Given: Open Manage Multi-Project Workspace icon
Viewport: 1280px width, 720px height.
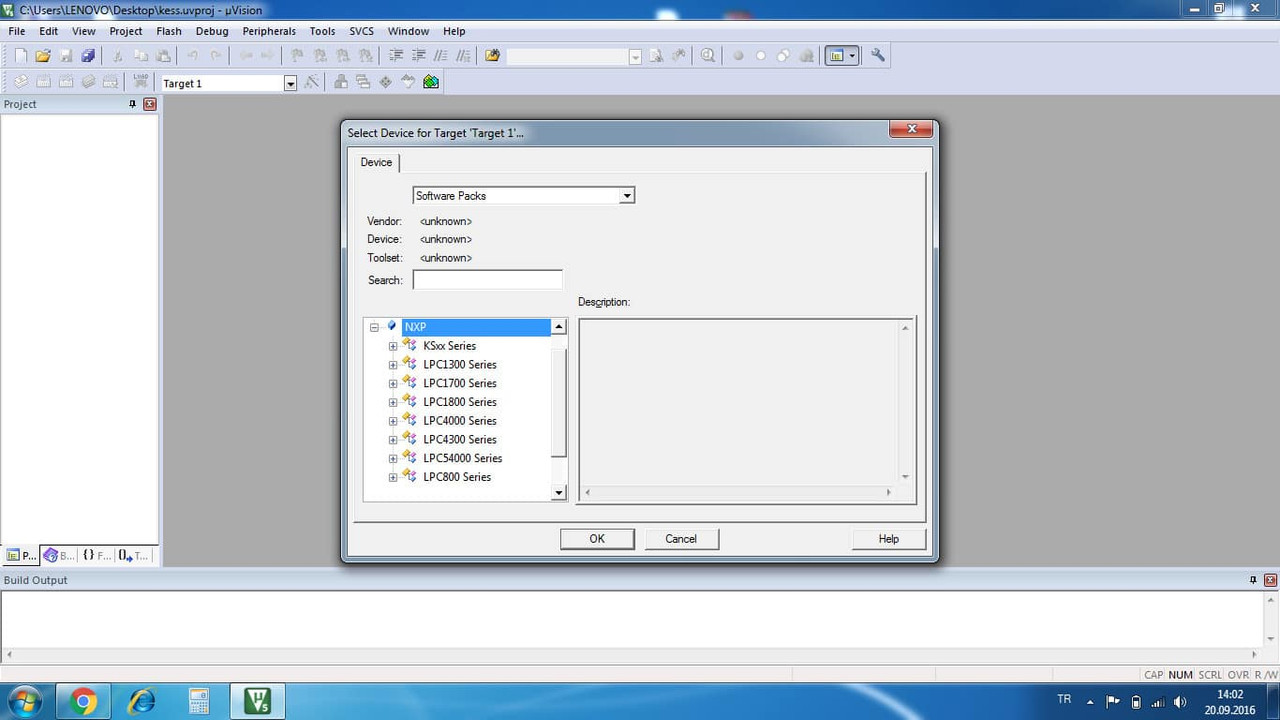Looking at the screenshot, I should [363, 83].
